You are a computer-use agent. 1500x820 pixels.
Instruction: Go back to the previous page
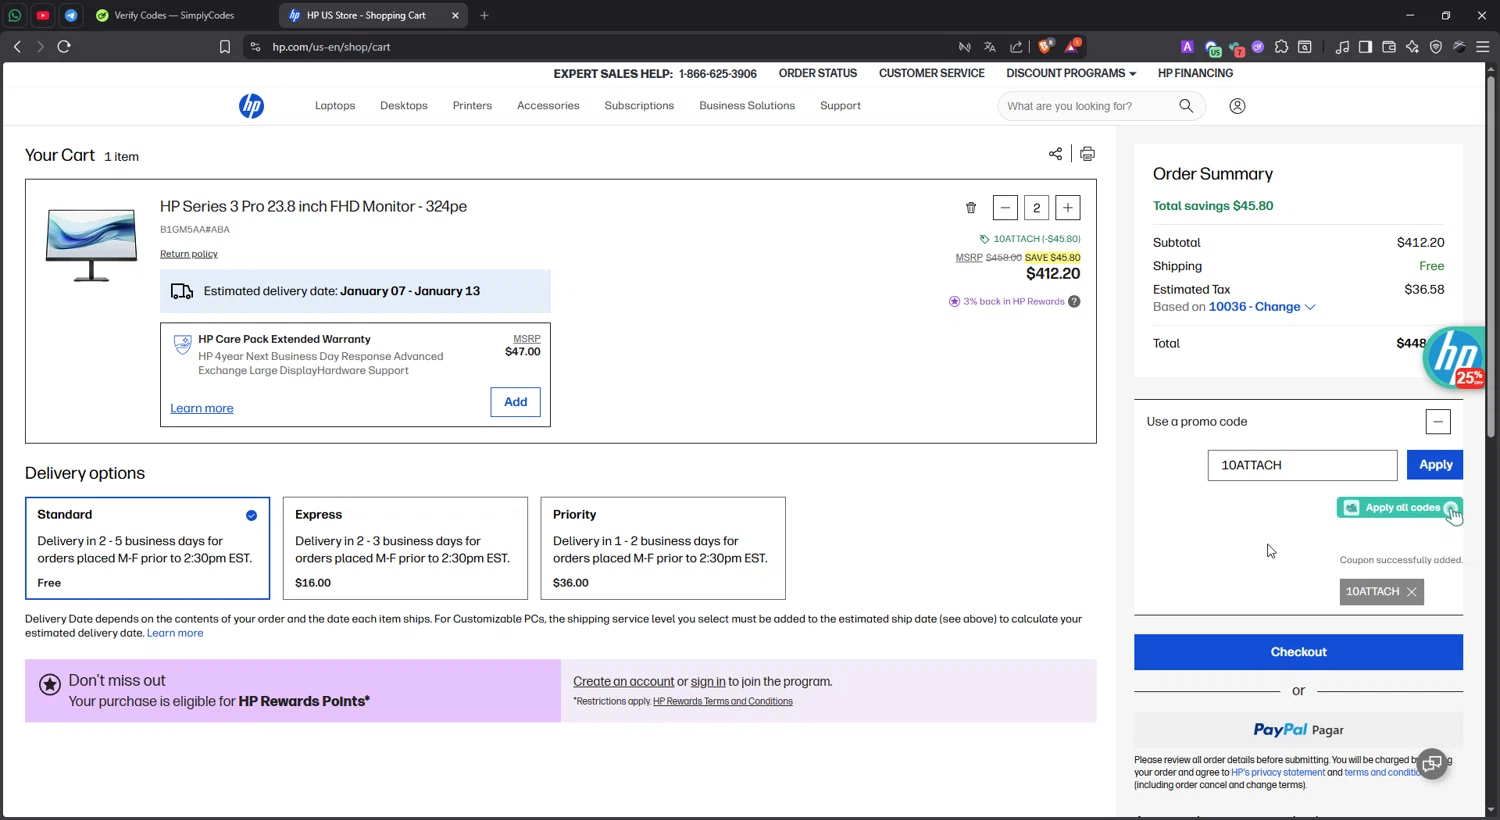[x=17, y=46]
